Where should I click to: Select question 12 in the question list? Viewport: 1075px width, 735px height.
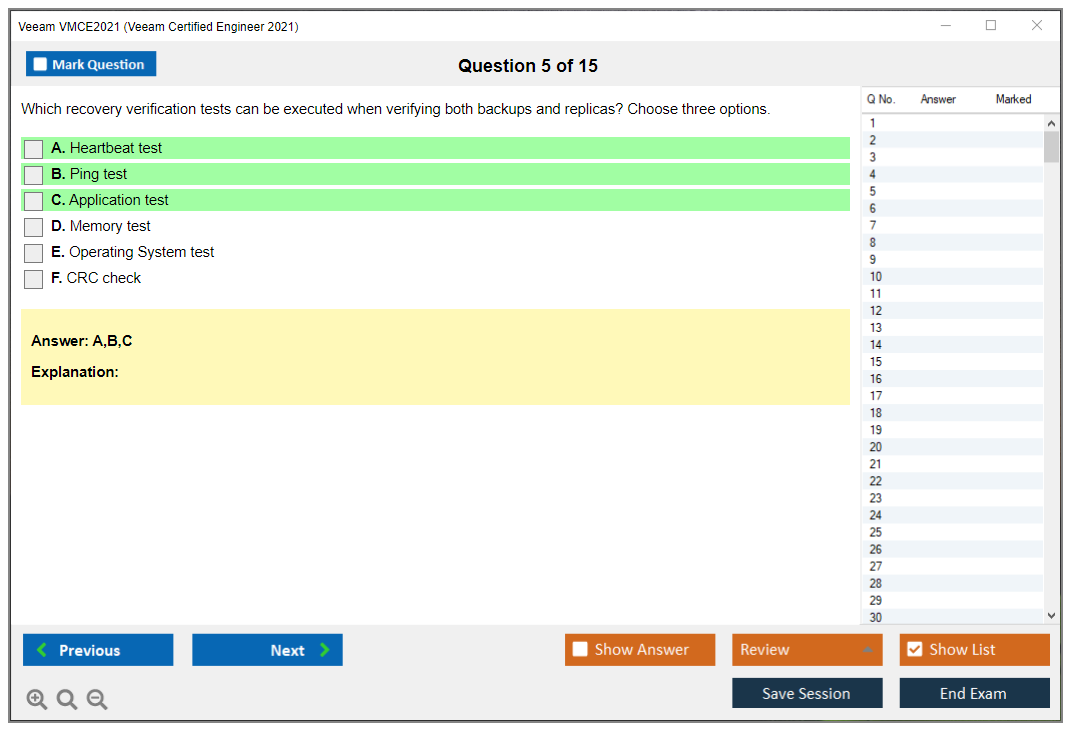click(876, 311)
